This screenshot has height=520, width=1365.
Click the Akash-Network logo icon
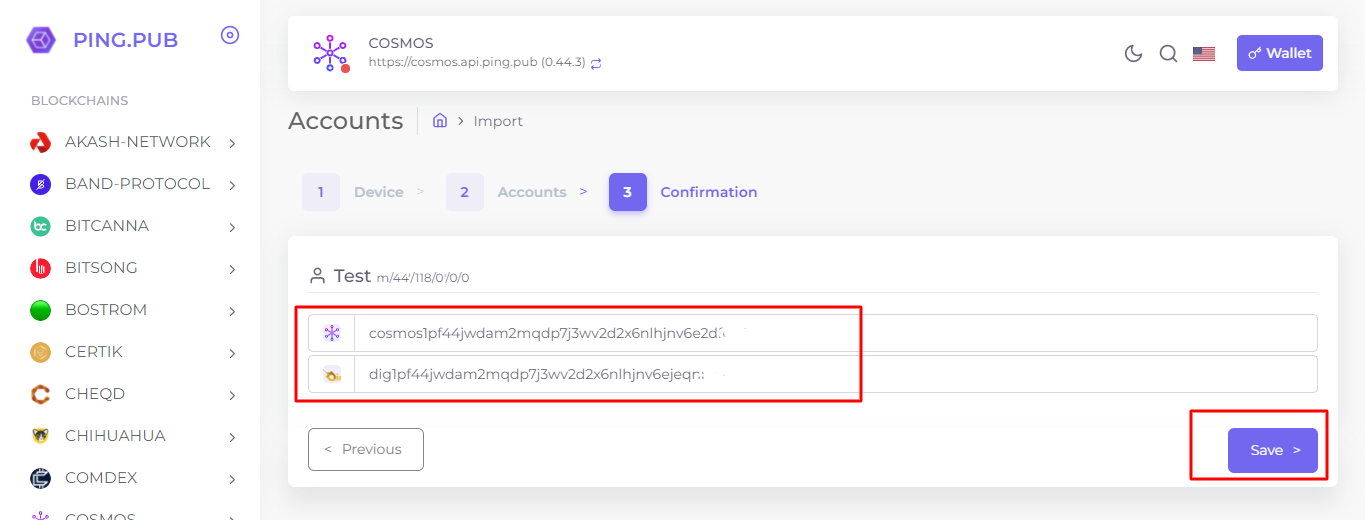coord(40,142)
